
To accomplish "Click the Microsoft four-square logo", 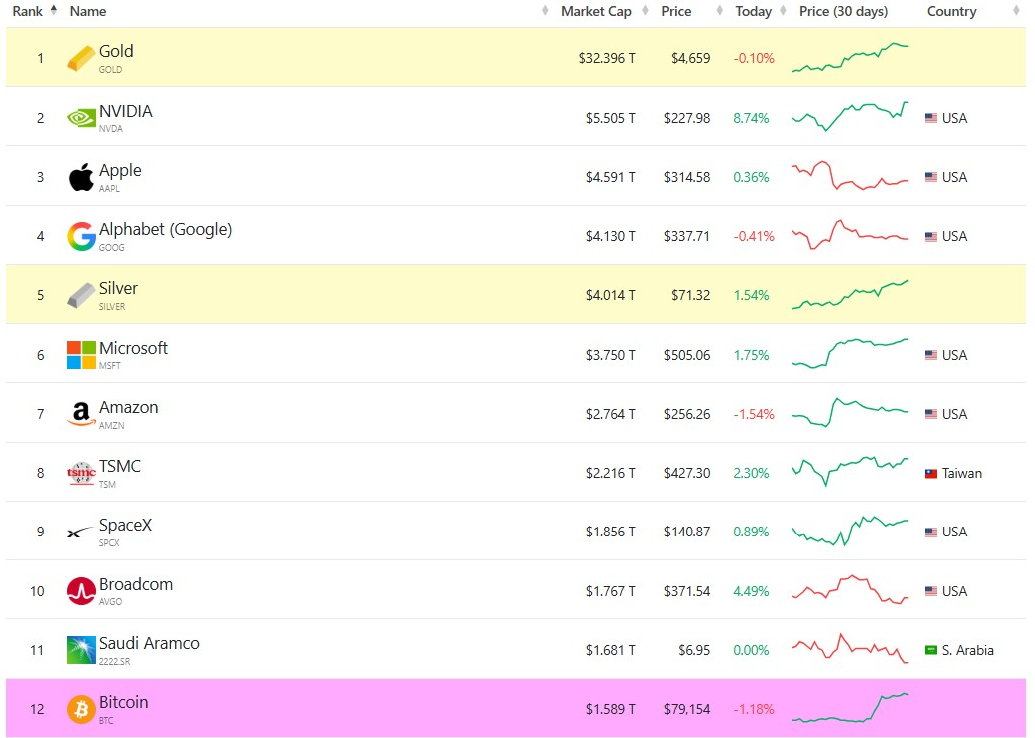I will pyautogui.click(x=81, y=355).
